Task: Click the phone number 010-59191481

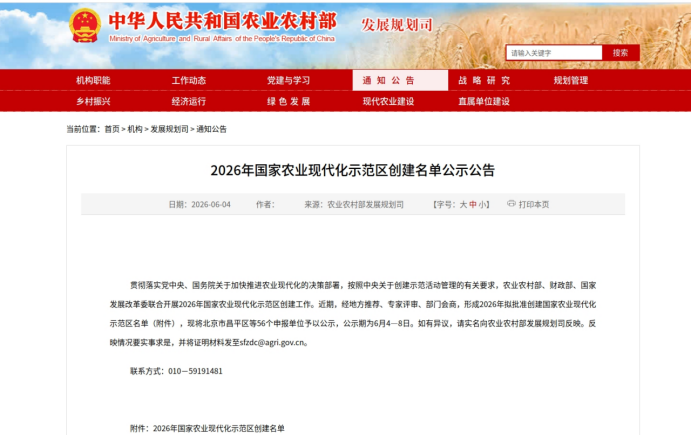Action: tap(195, 371)
